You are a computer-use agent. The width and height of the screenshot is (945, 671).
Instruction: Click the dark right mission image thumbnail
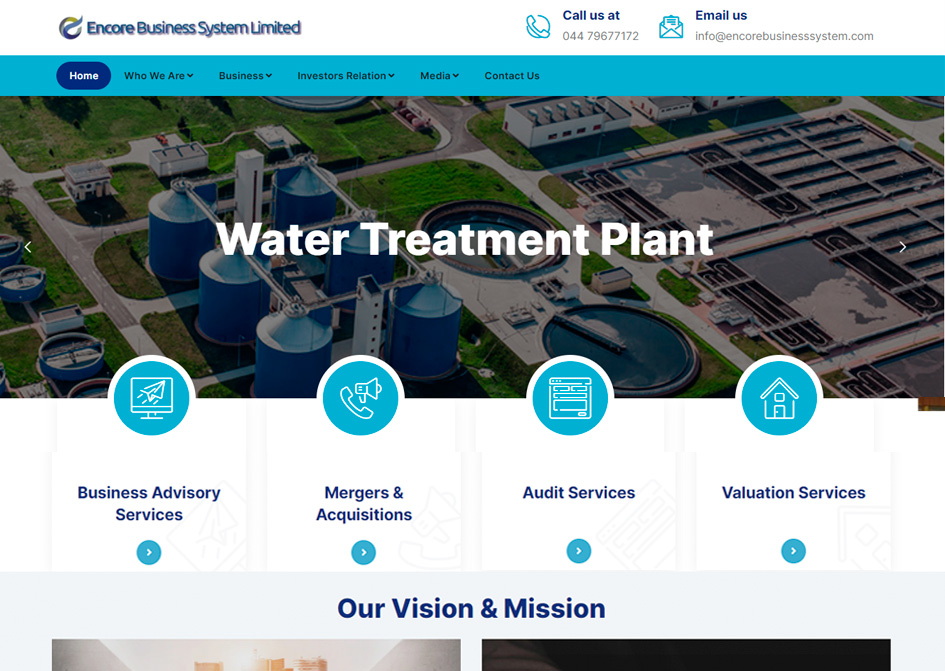(686, 655)
